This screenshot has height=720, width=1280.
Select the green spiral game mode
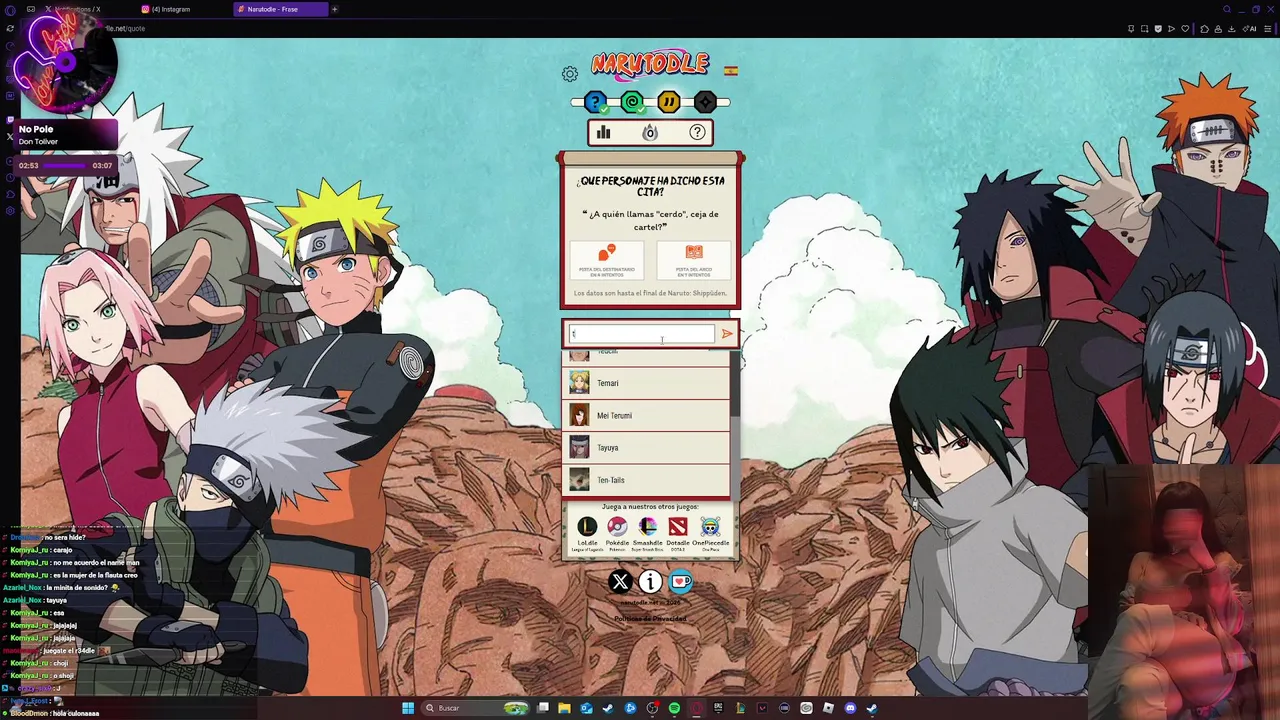tap(632, 102)
